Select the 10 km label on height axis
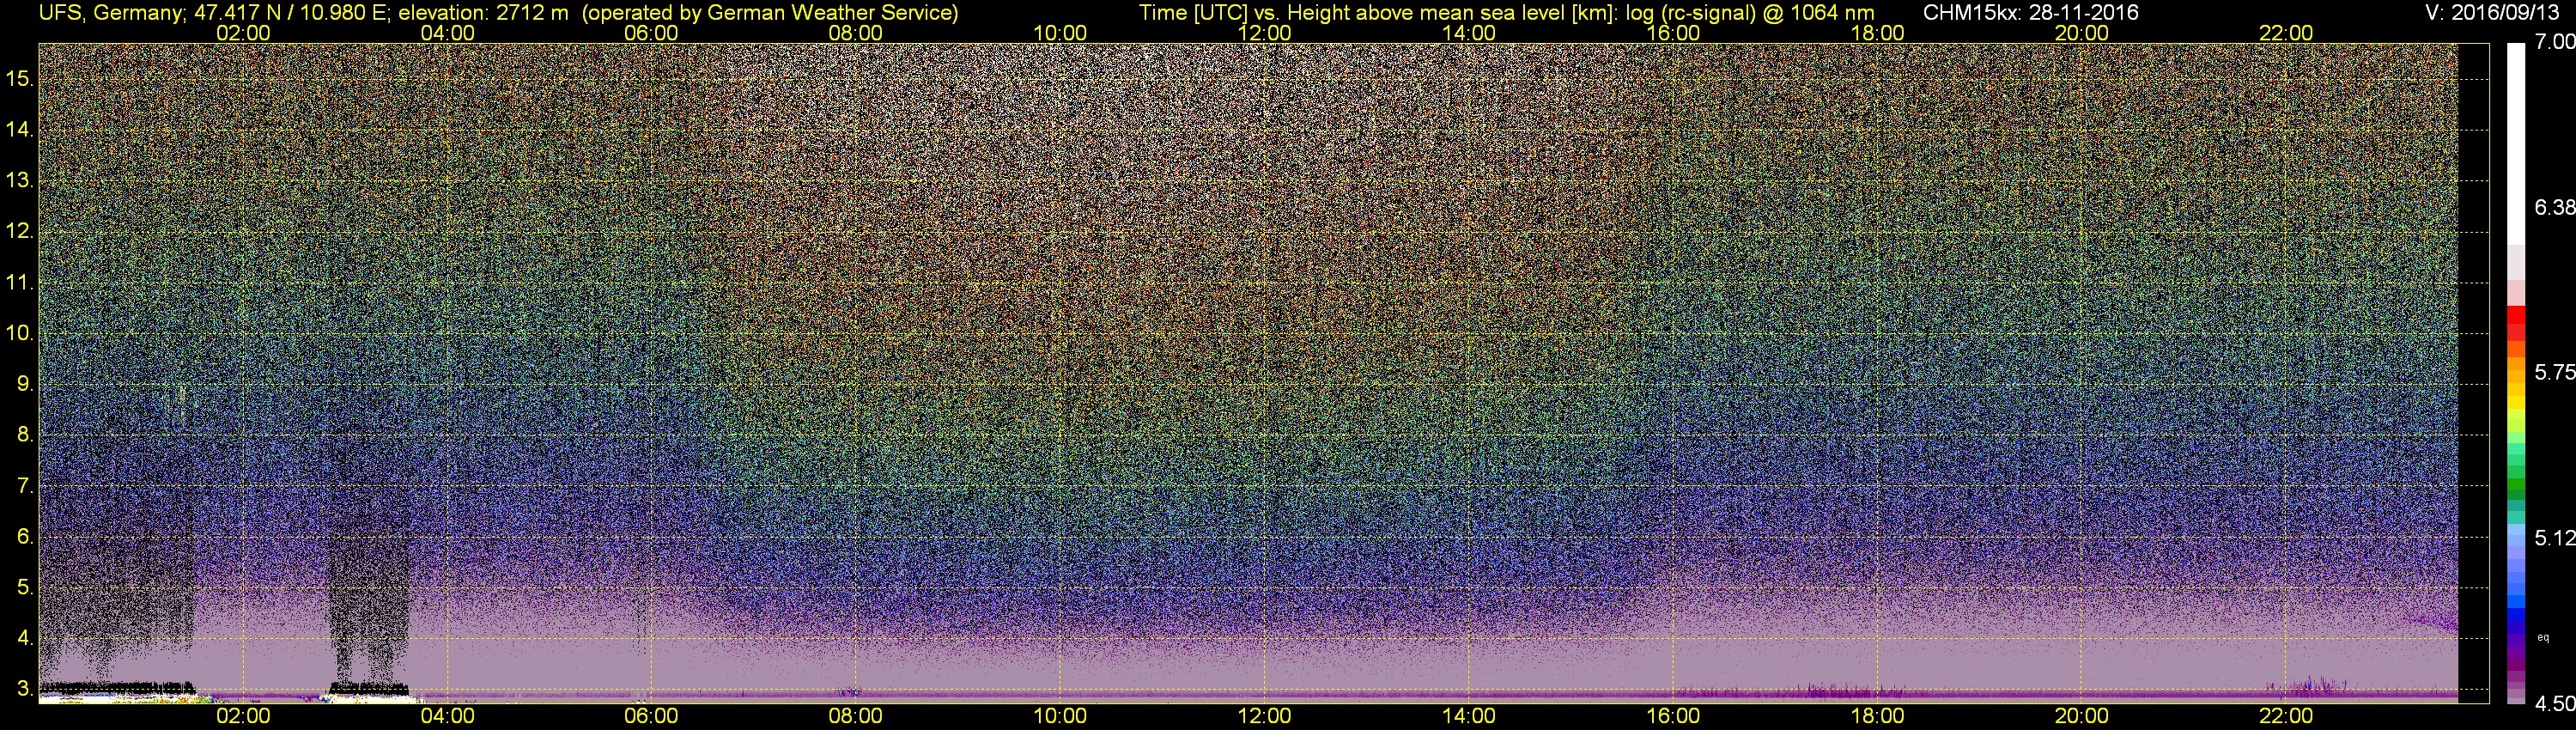The width and height of the screenshot is (2576, 730). [x=19, y=333]
